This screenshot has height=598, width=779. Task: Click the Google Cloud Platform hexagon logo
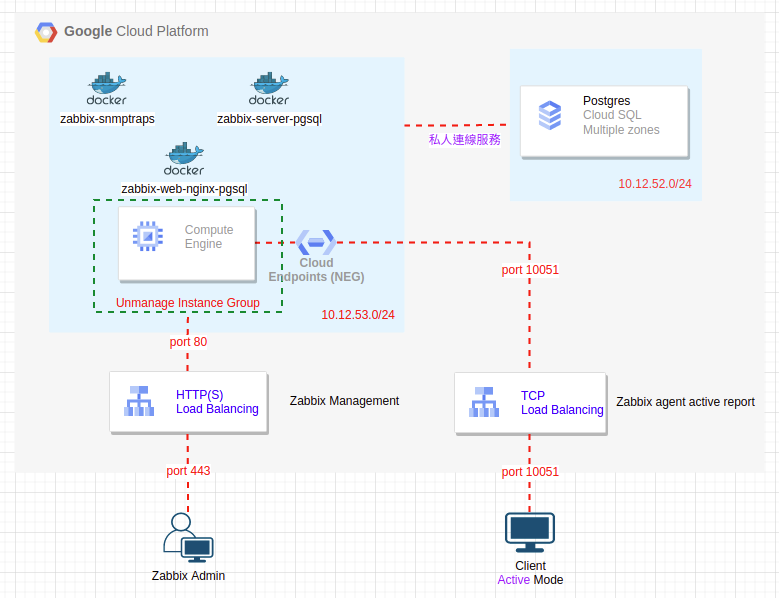46,32
